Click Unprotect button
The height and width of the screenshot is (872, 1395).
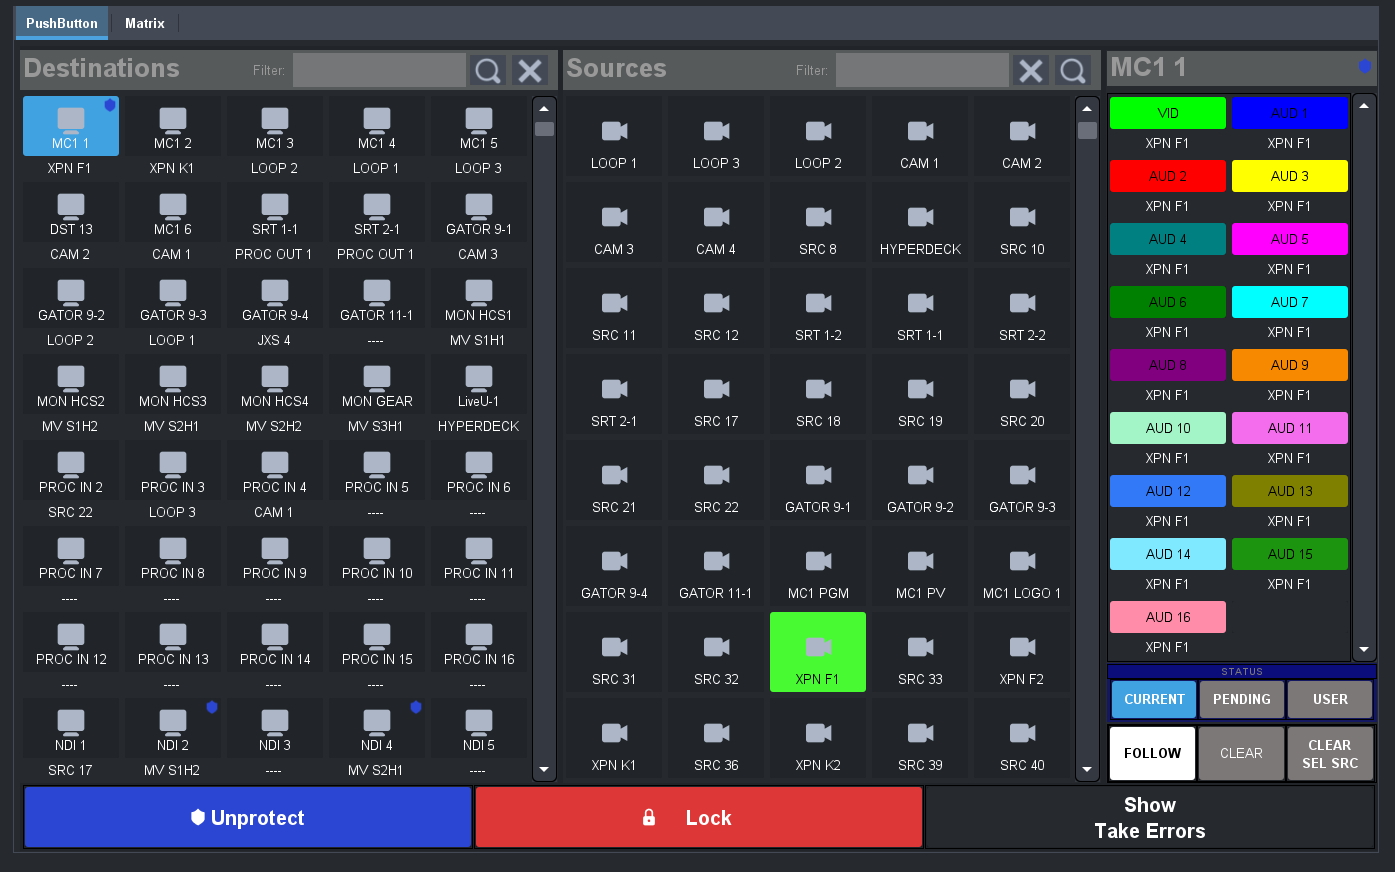pos(248,818)
